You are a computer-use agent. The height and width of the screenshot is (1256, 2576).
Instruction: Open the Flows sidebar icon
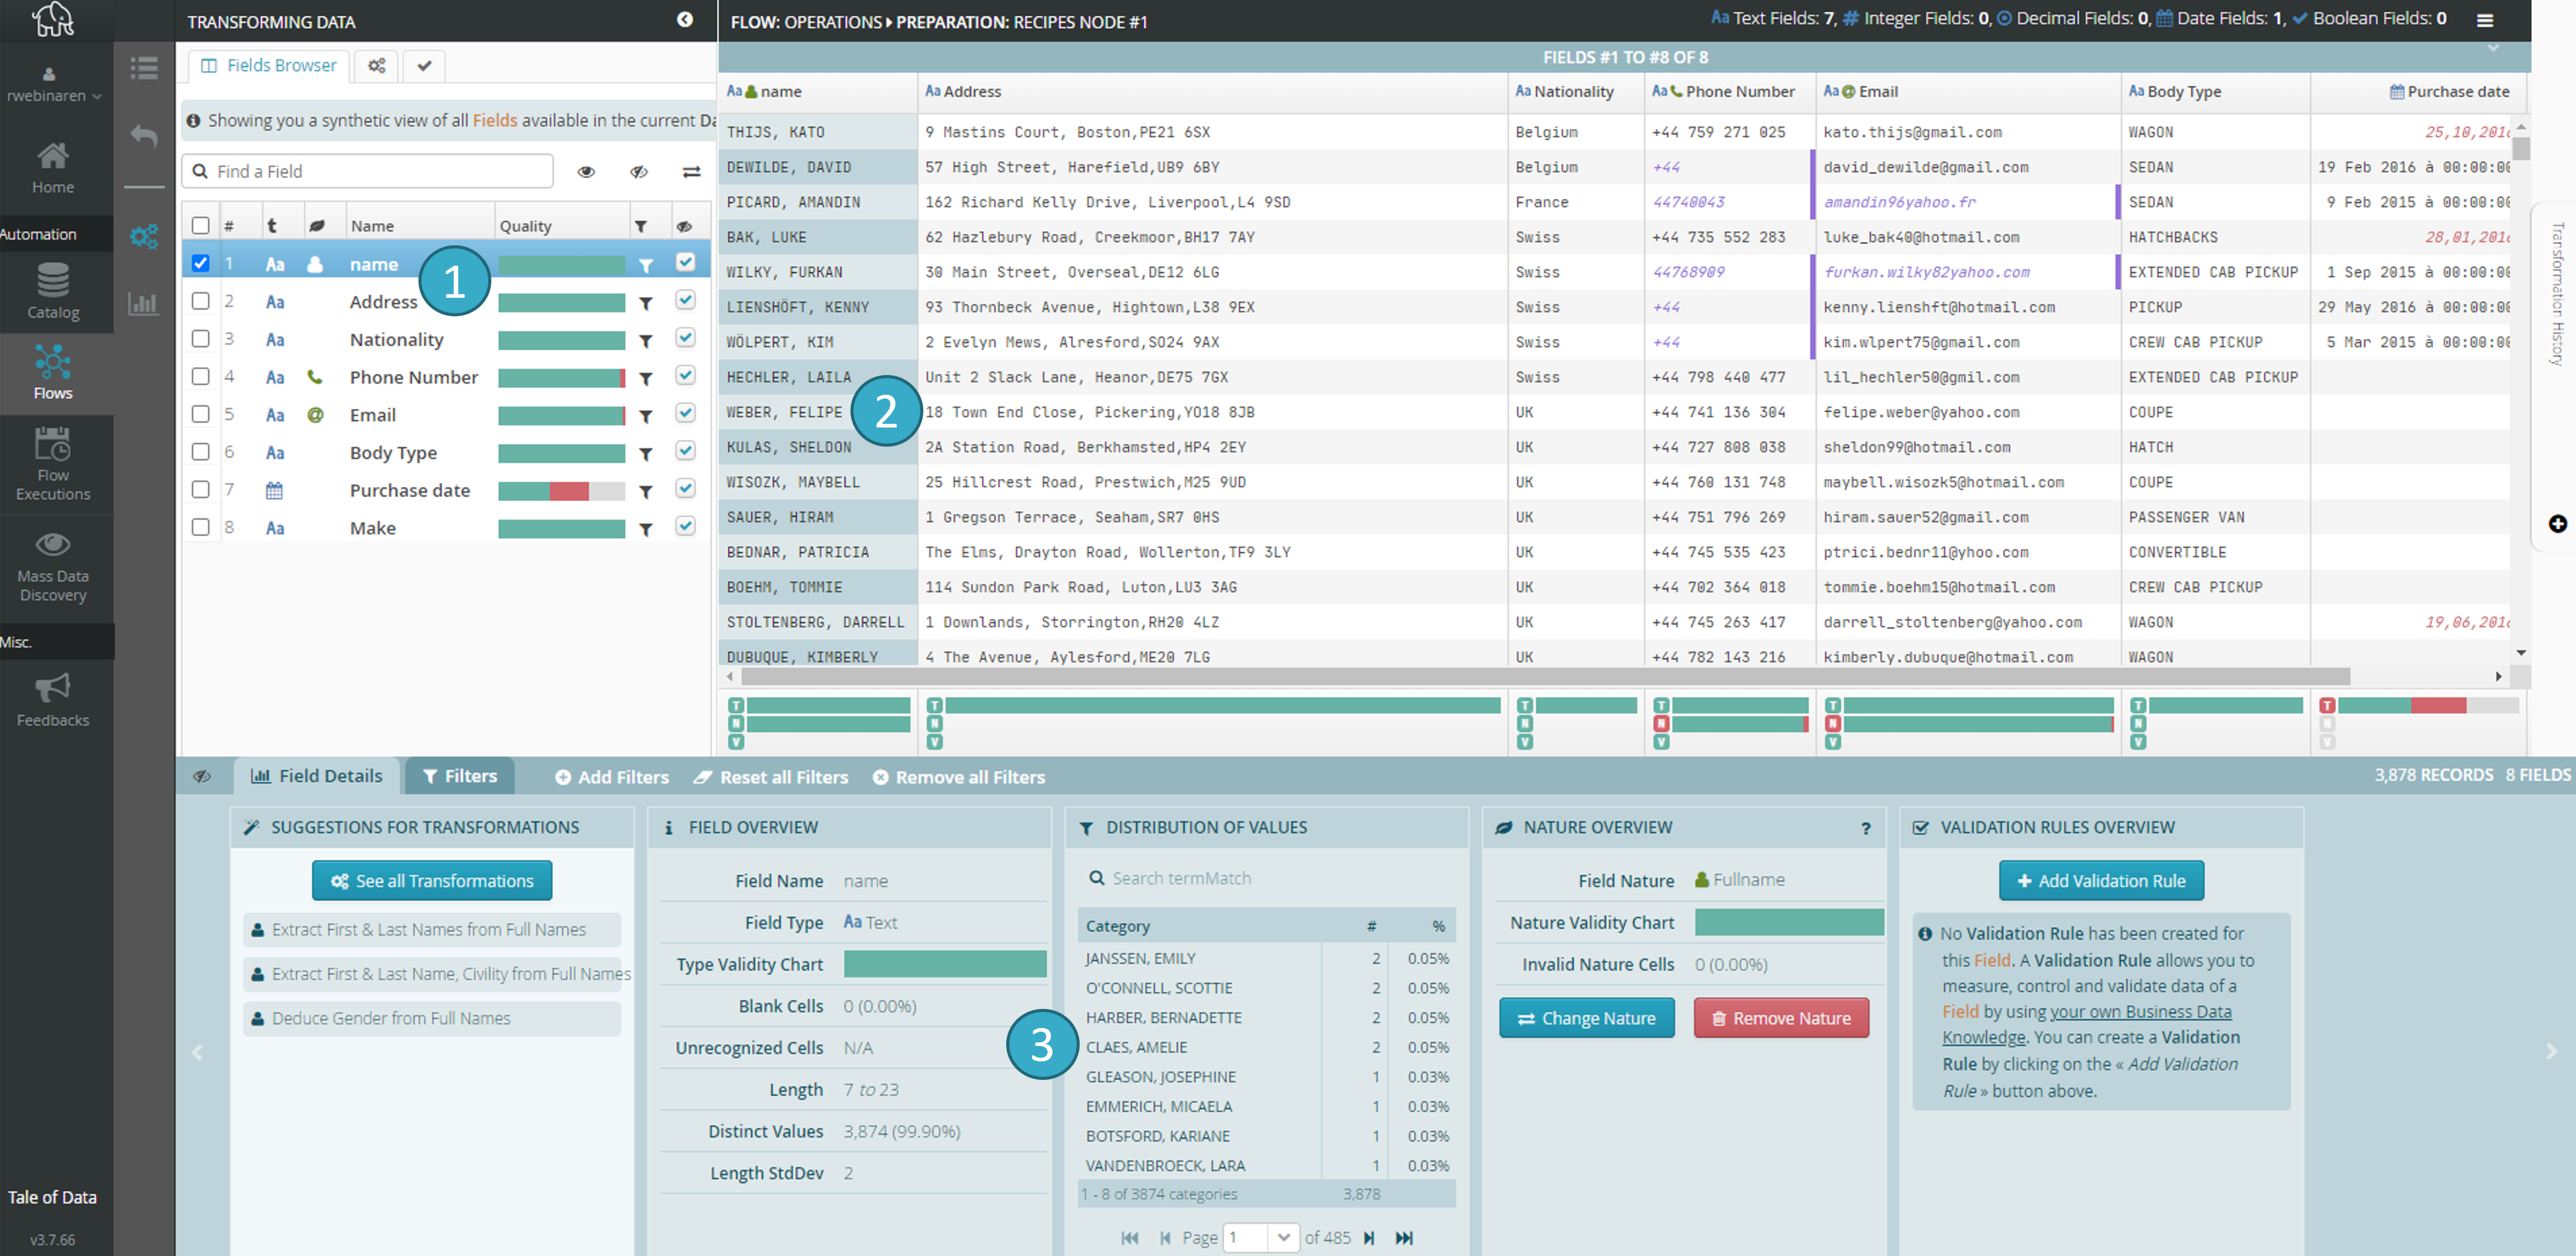click(53, 372)
